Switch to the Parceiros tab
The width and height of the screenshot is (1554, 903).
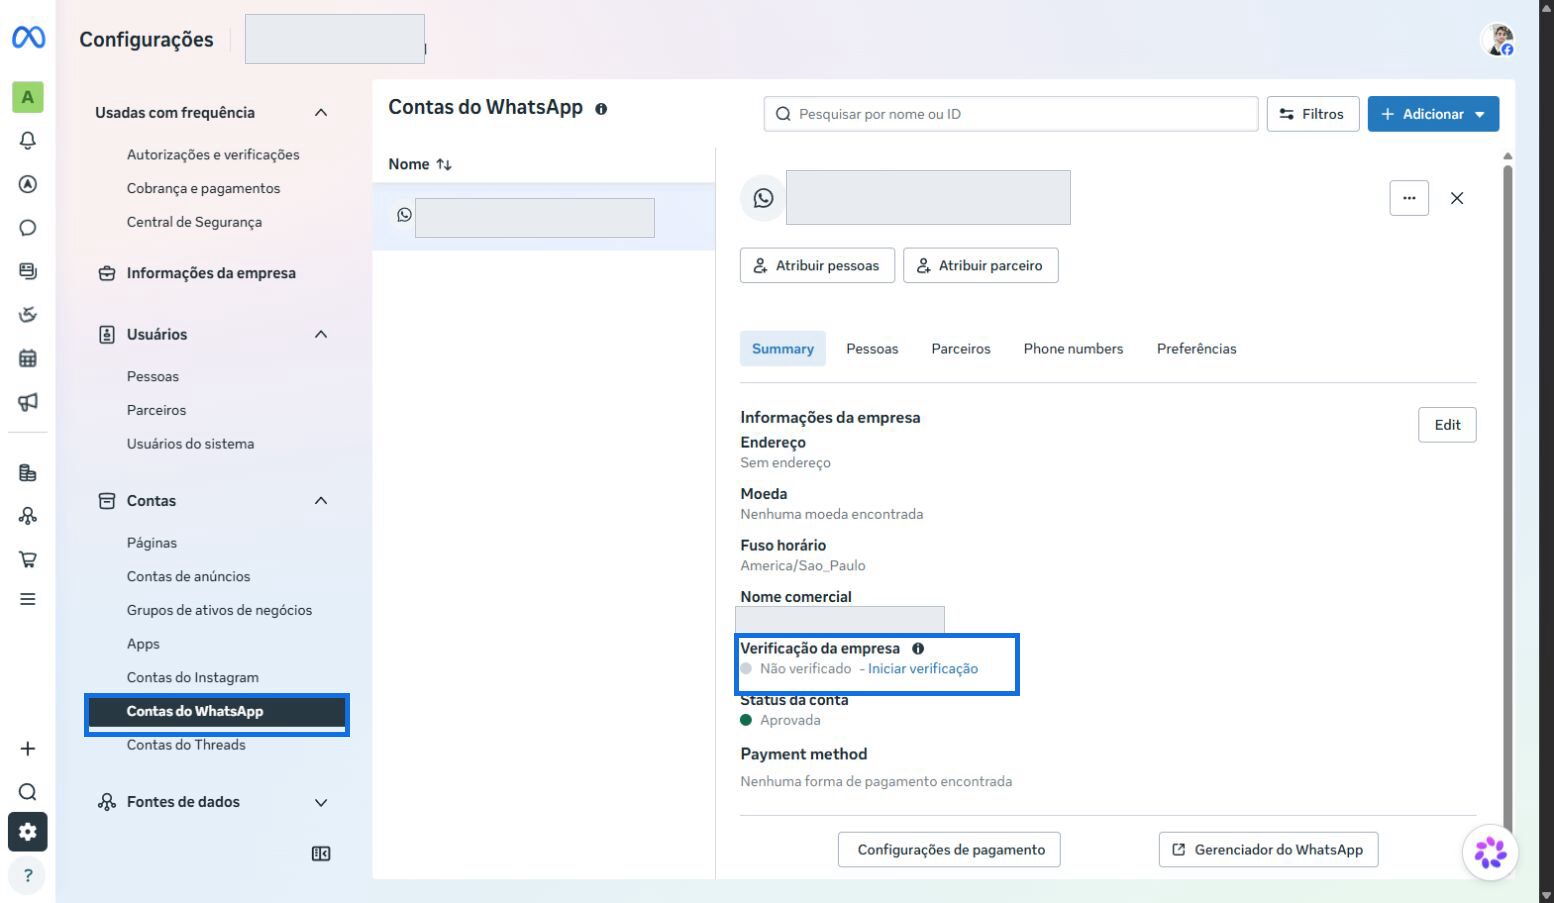[961, 349]
